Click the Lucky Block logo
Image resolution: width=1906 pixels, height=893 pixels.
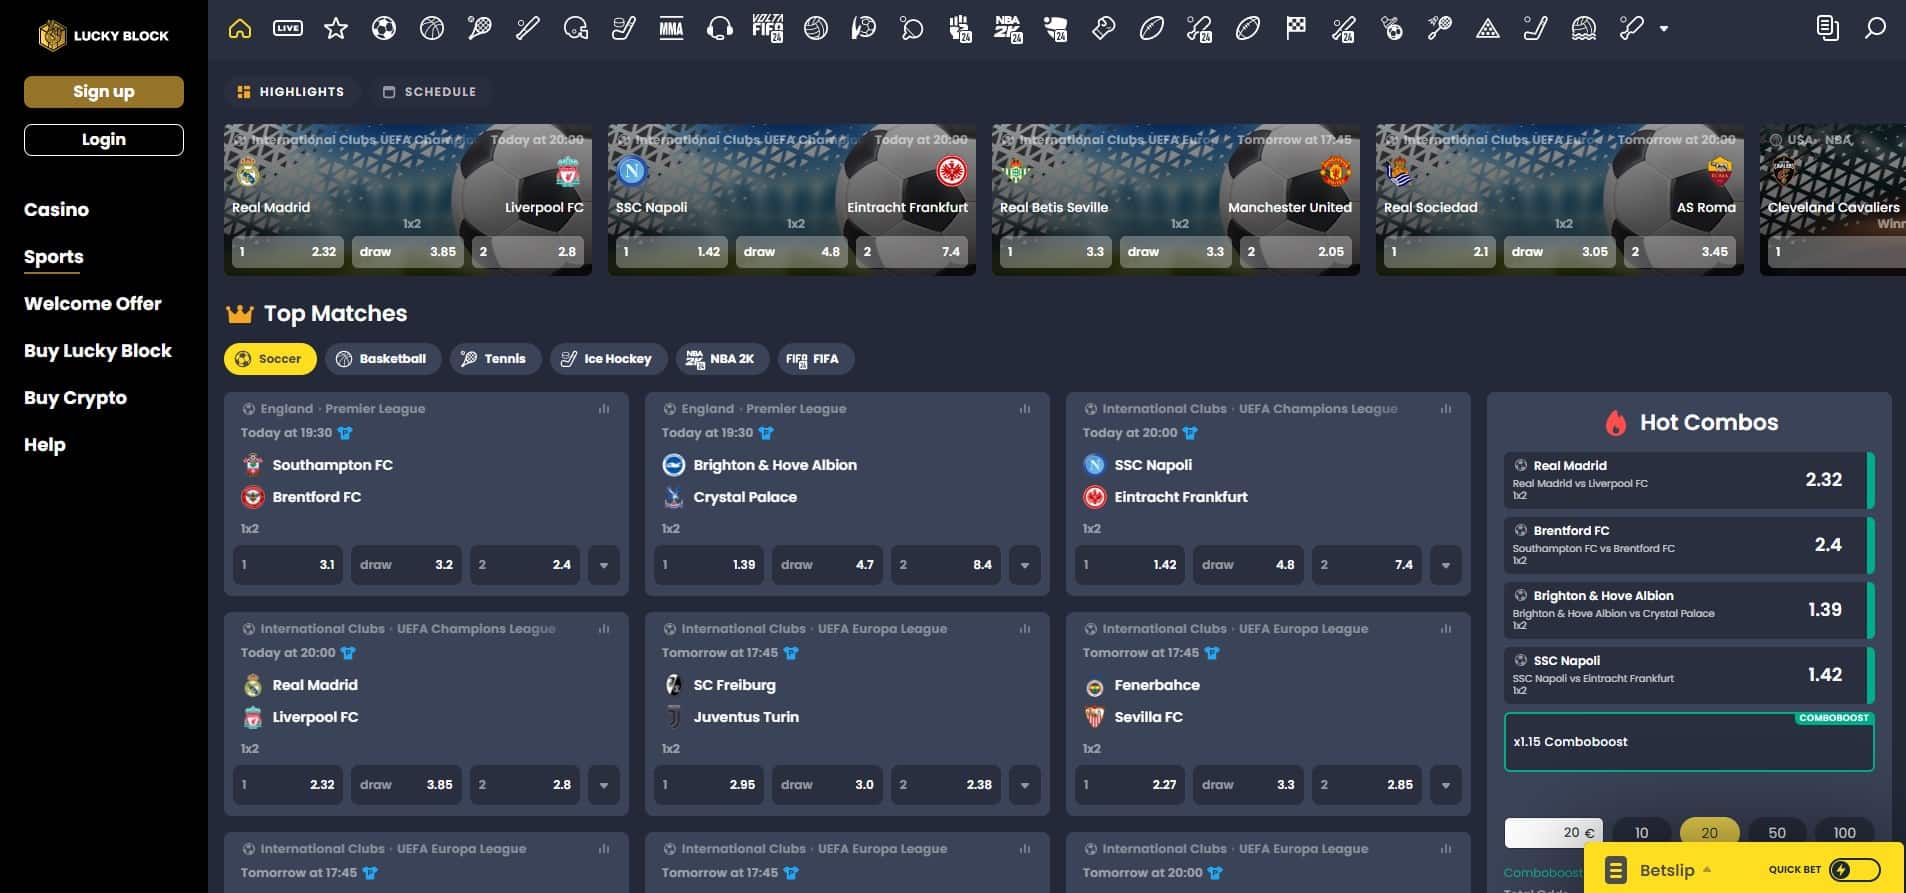(103, 35)
